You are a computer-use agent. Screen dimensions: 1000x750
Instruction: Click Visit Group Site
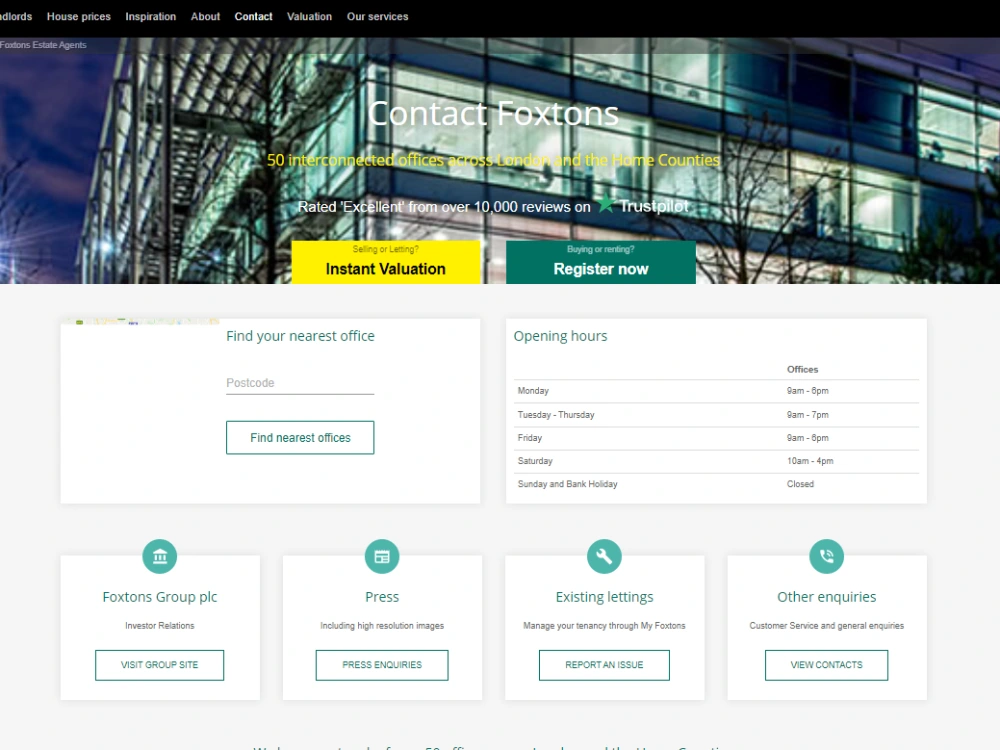tap(159, 664)
